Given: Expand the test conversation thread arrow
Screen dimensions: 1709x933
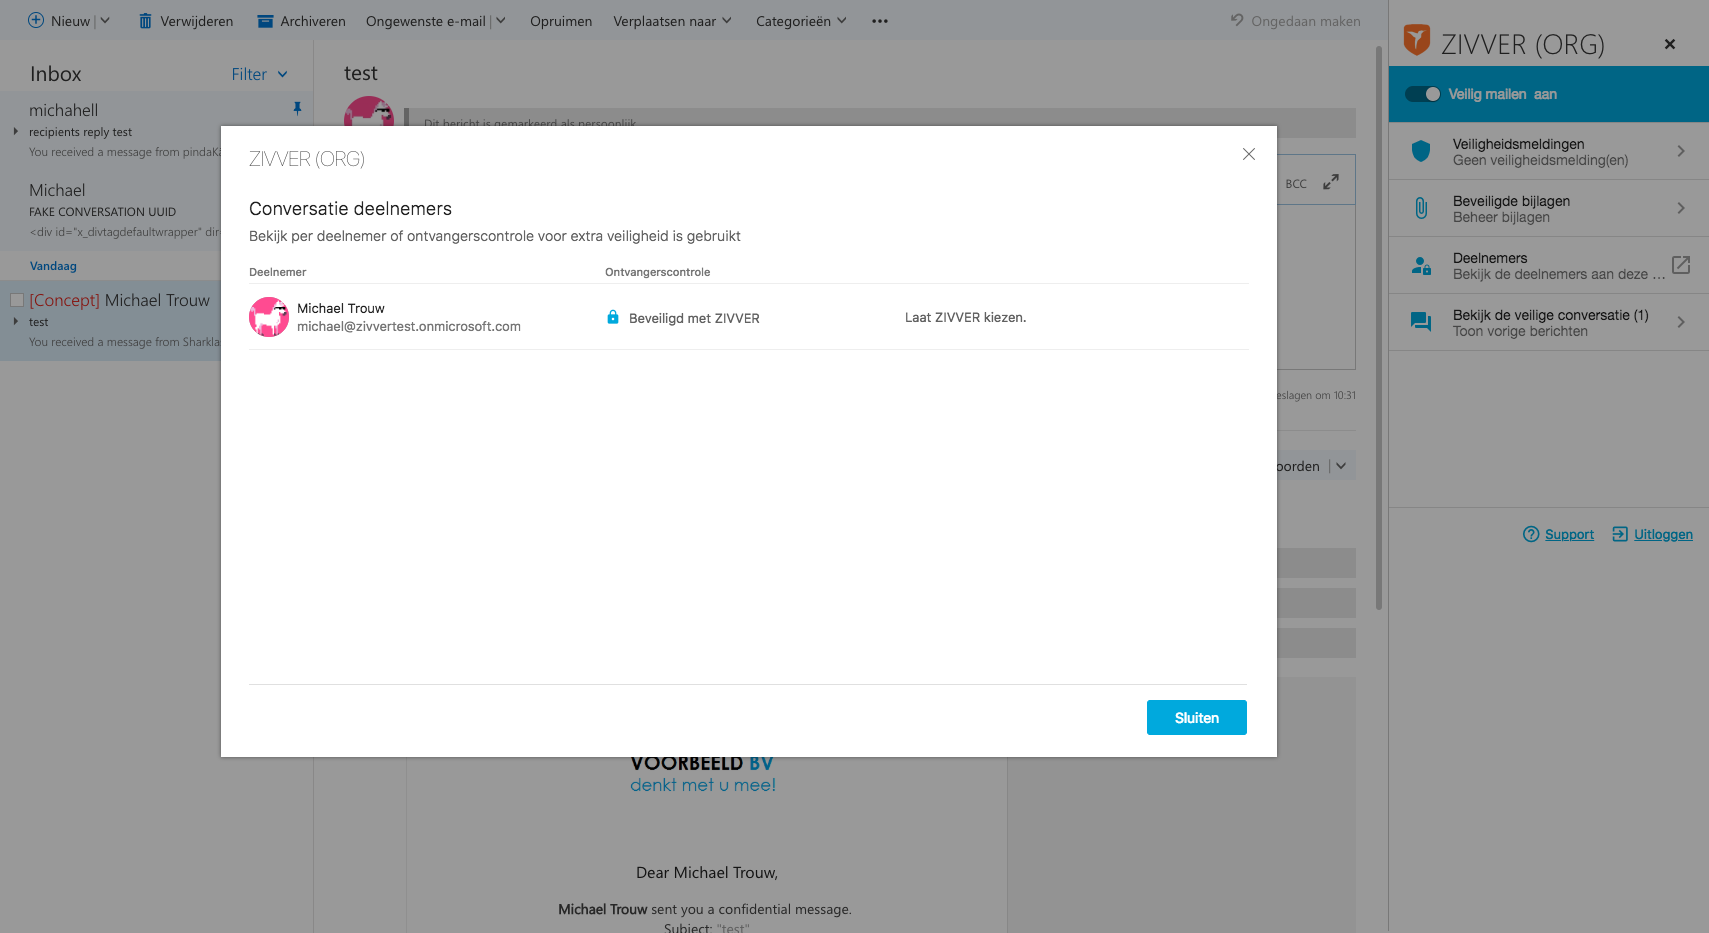Looking at the screenshot, I should pyautogui.click(x=16, y=321).
